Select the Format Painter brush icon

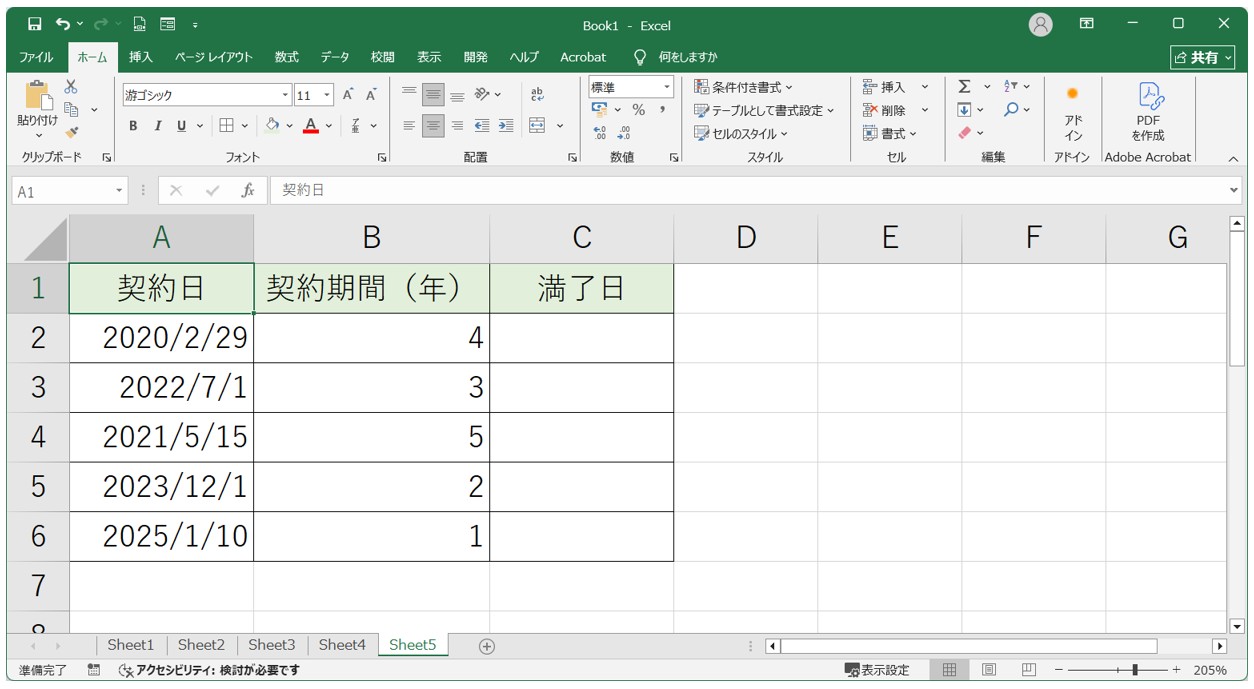coord(71,132)
